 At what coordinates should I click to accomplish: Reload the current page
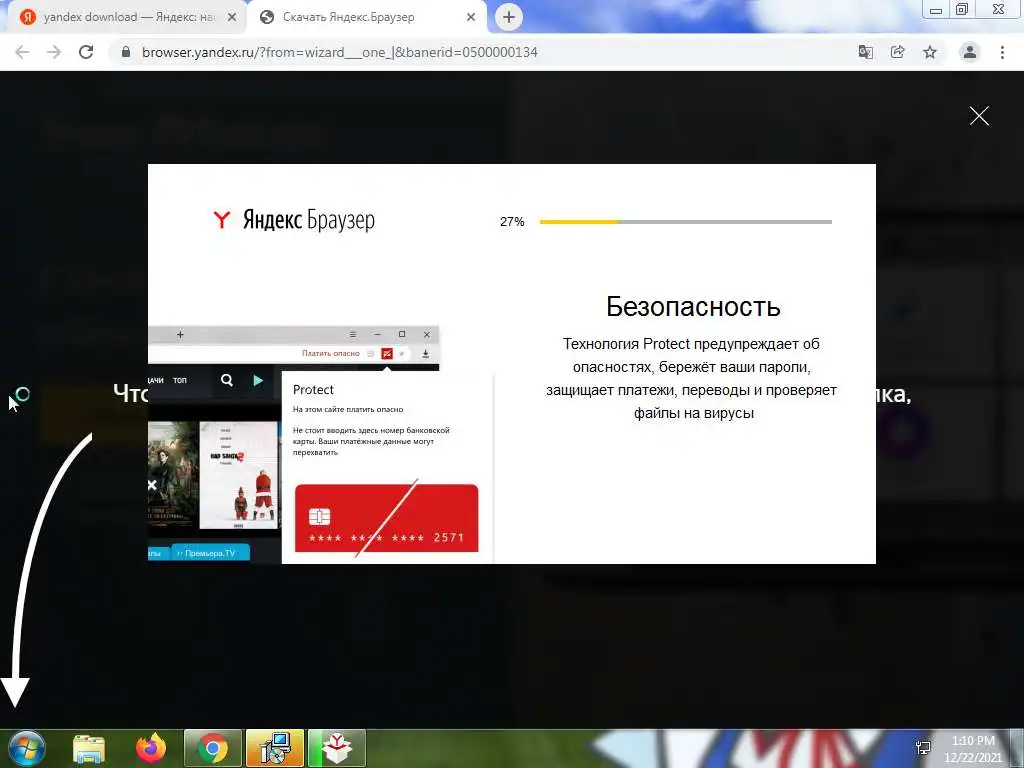86,52
